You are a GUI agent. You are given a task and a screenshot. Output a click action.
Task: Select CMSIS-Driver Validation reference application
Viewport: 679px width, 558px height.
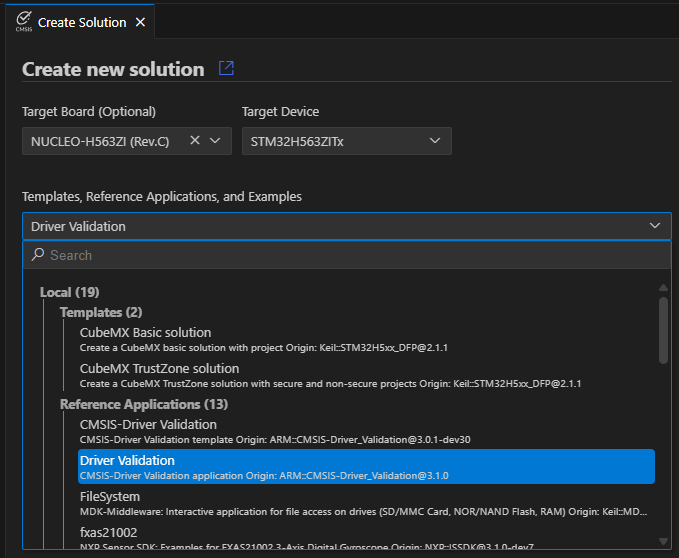[x=148, y=424]
